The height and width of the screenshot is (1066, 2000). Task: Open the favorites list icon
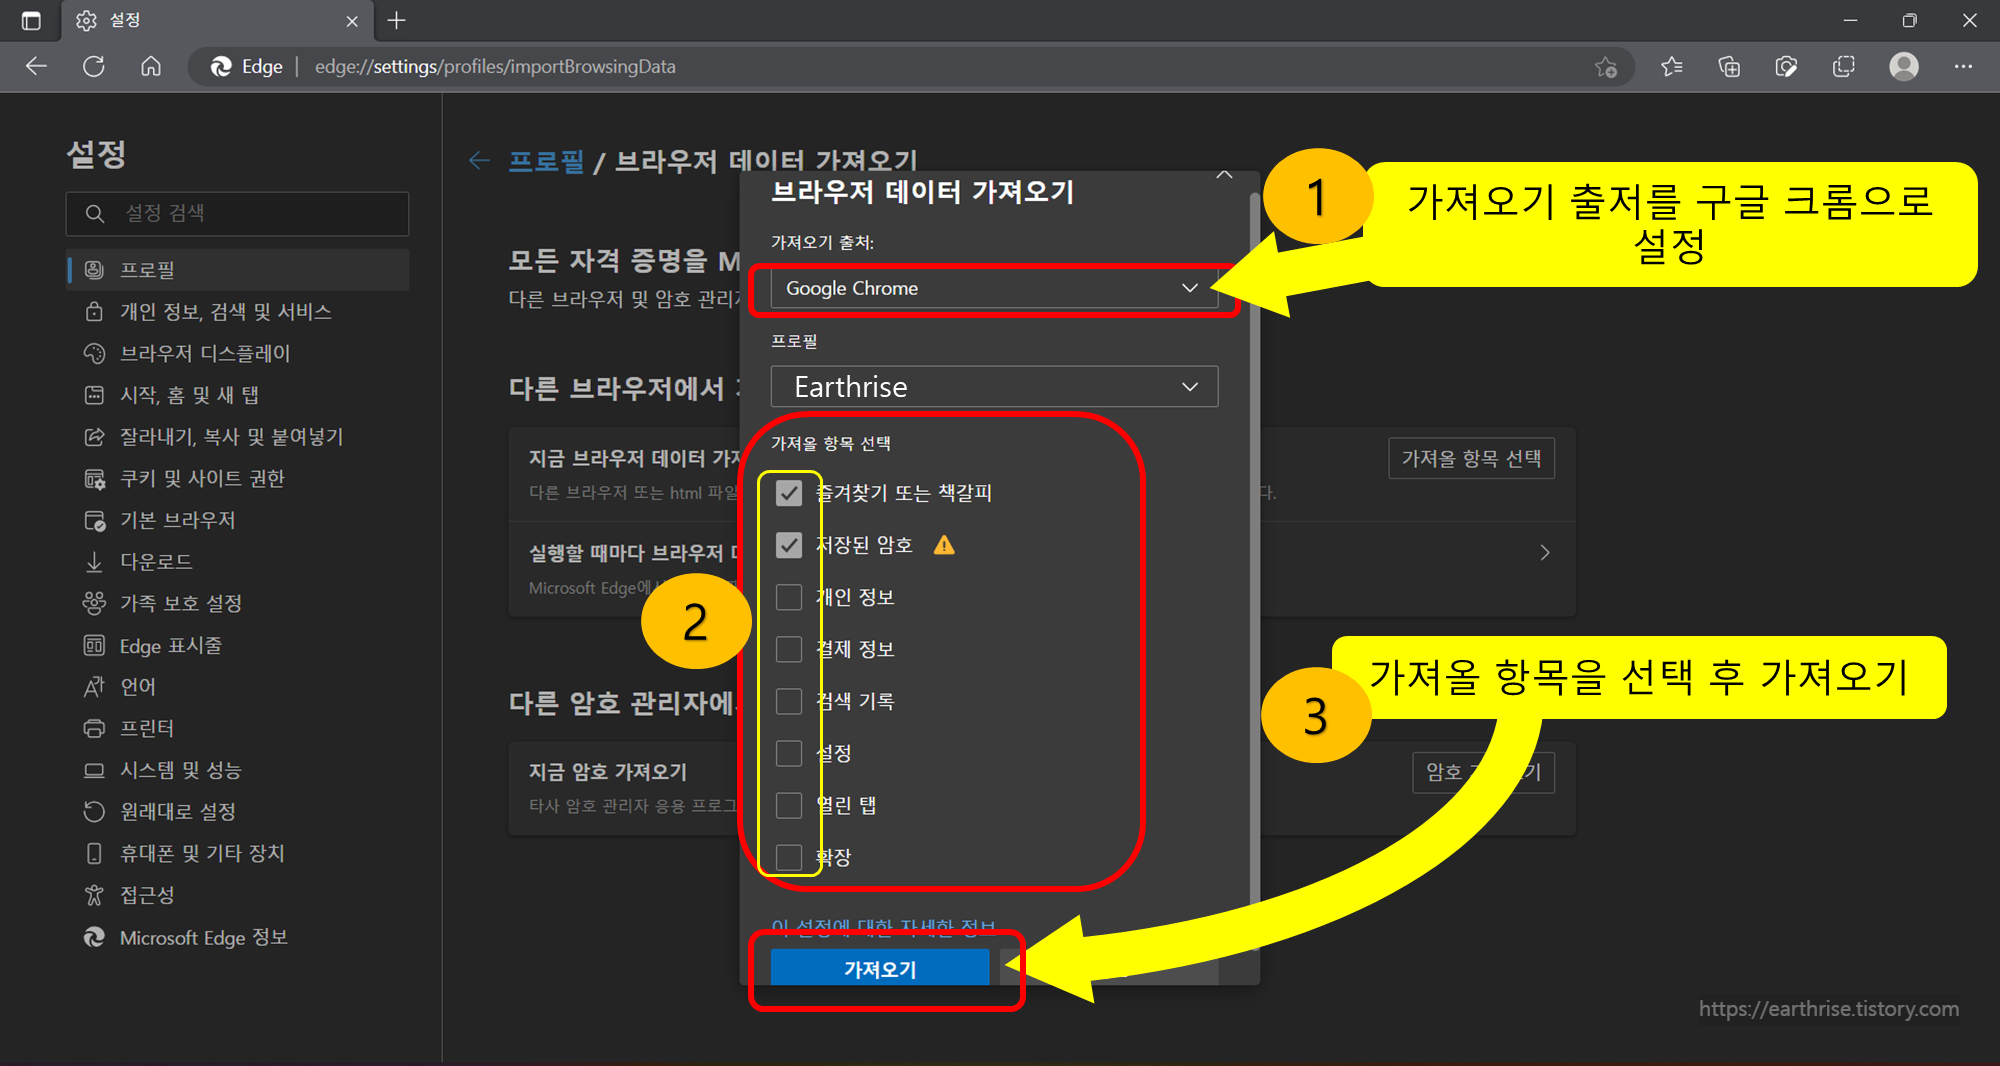1672,66
